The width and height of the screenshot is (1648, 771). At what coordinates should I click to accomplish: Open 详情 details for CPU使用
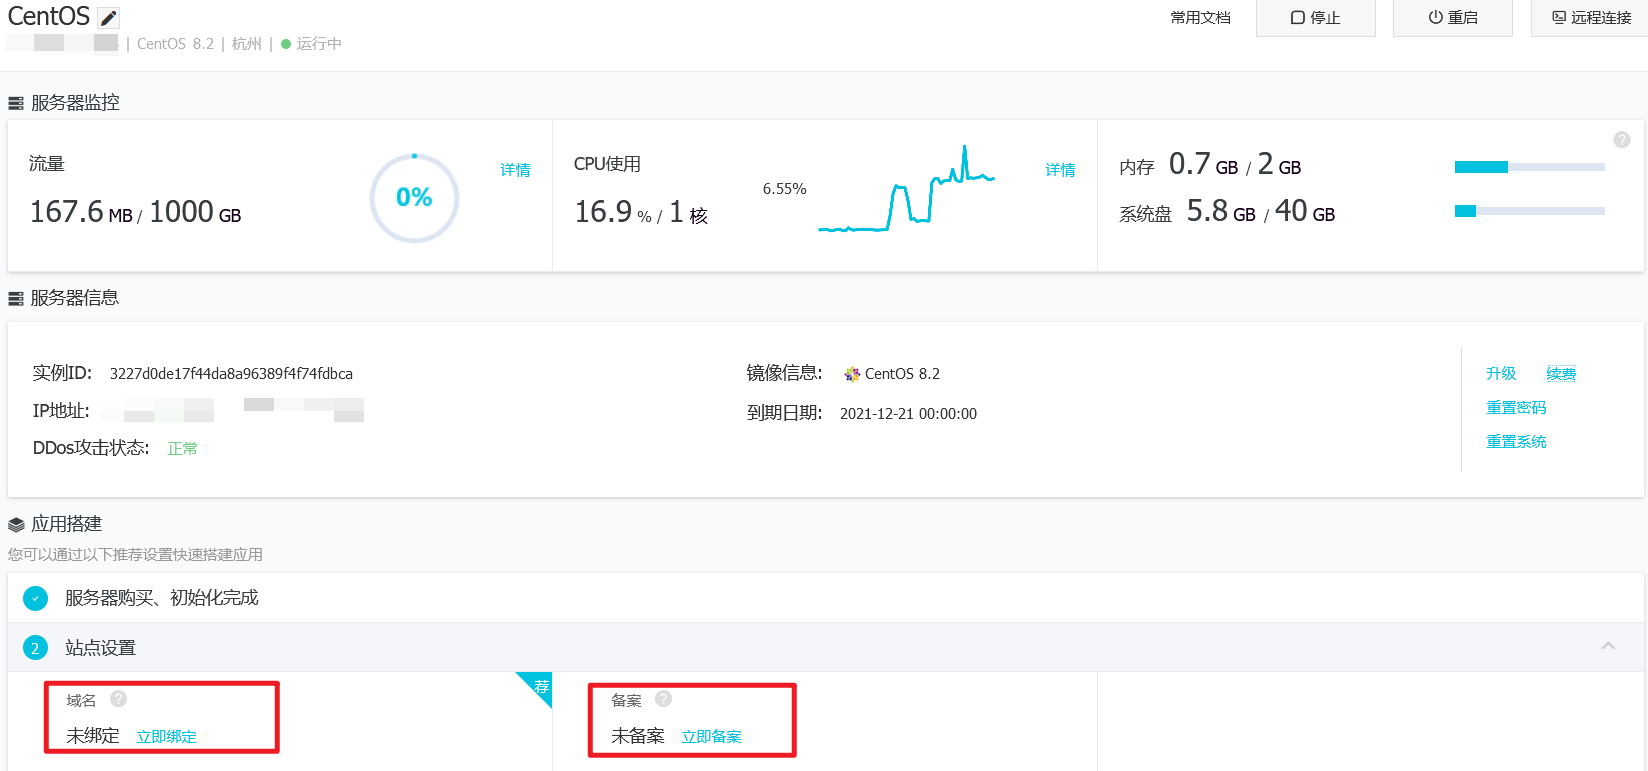1060,170
